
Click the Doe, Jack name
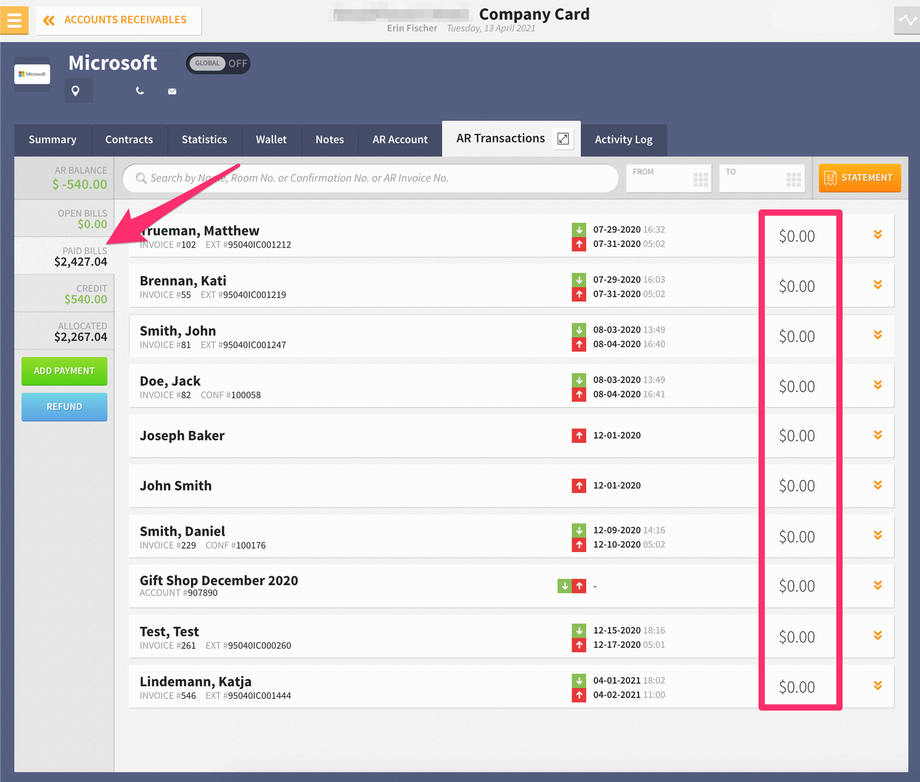170,381
